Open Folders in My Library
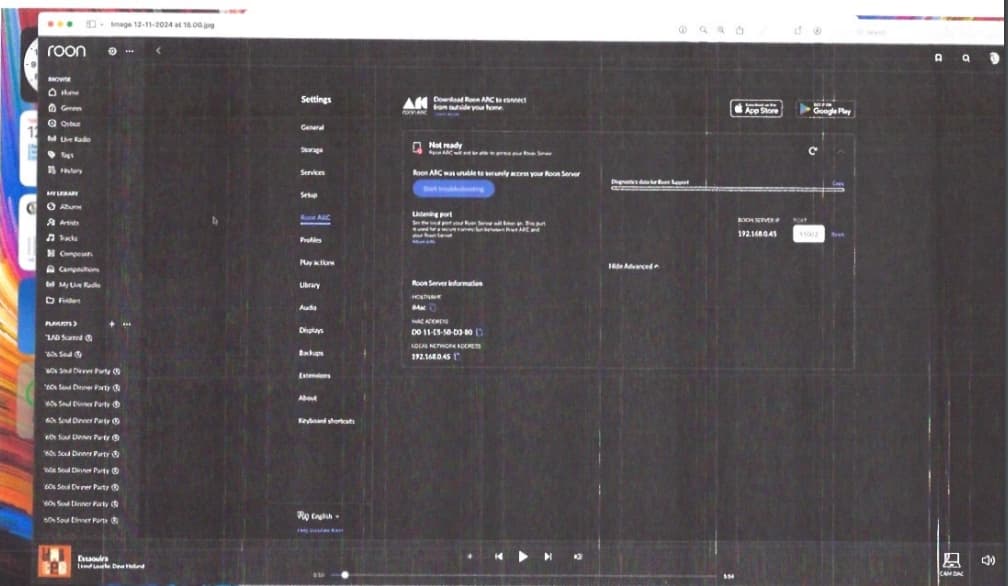1008x586 pixels. (63, 300)
